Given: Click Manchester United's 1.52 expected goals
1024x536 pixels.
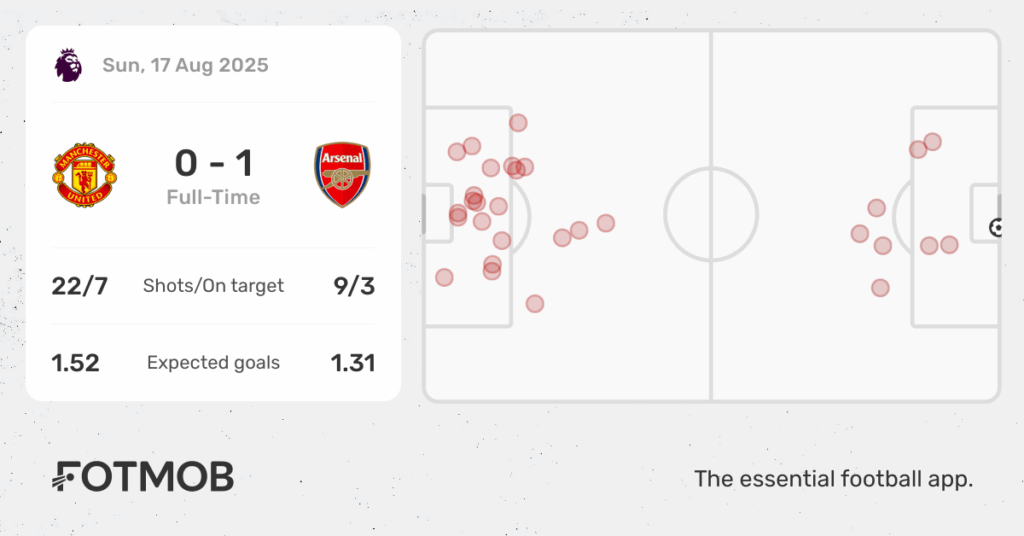Looking at the screenshot, I should tap(76, 363).
